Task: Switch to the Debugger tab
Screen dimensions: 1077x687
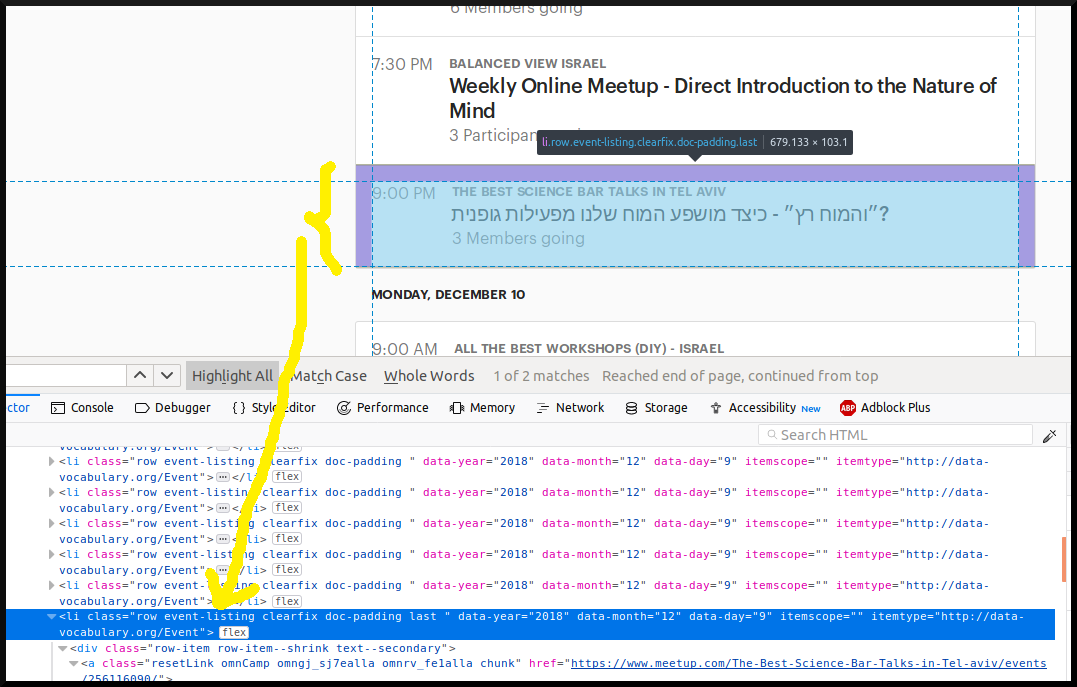Action: [172, 407]
